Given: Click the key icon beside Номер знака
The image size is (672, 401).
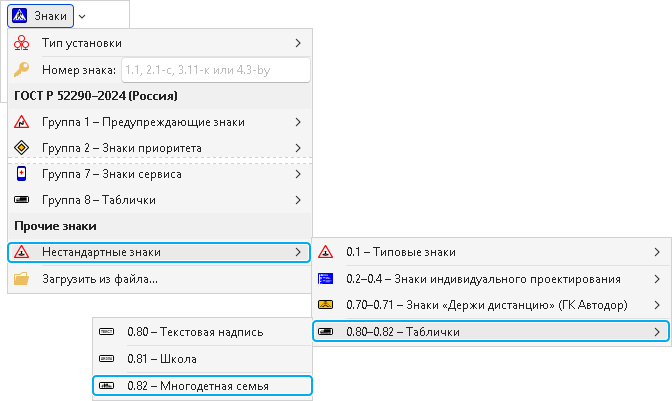Looking at the screenshot, I should coord(21,69).
